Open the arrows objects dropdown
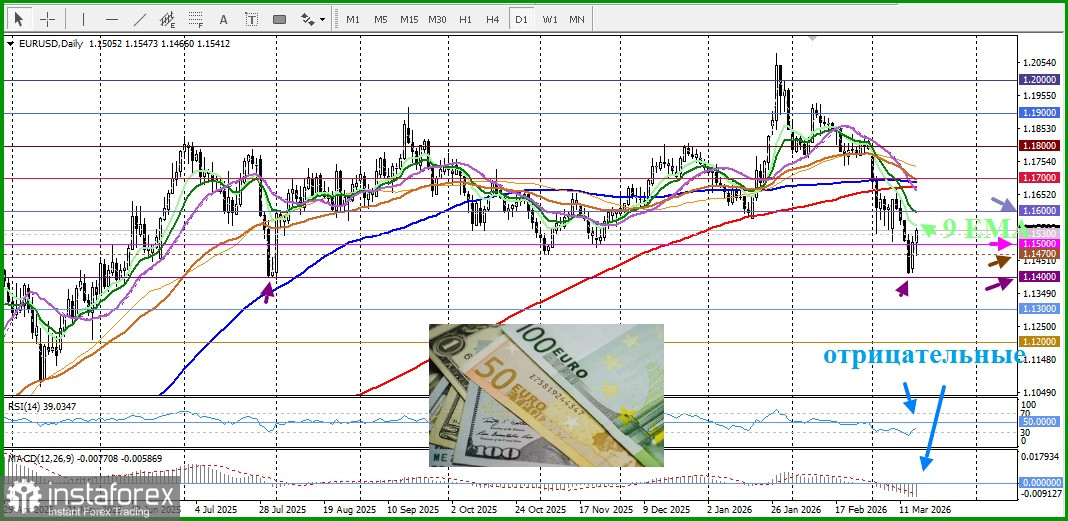 tap(313, 19)
